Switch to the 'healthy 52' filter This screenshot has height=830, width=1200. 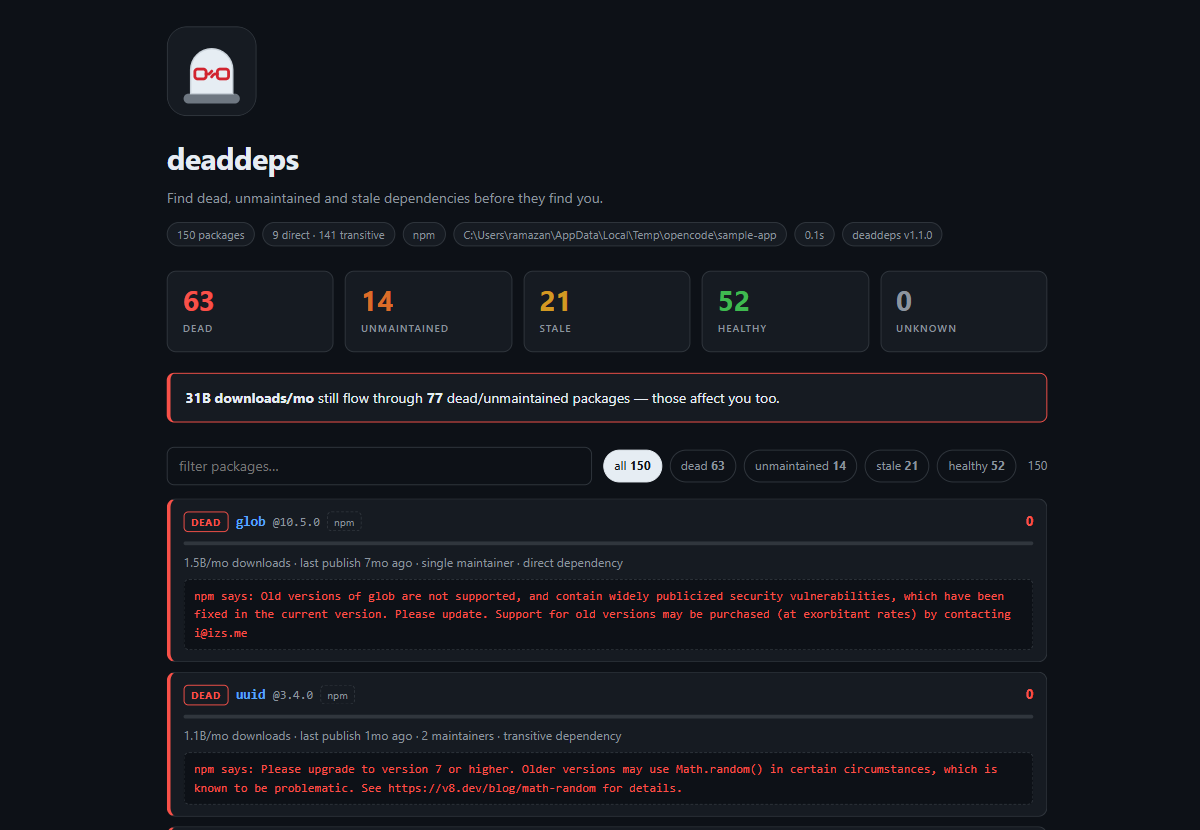pos(977,466)
